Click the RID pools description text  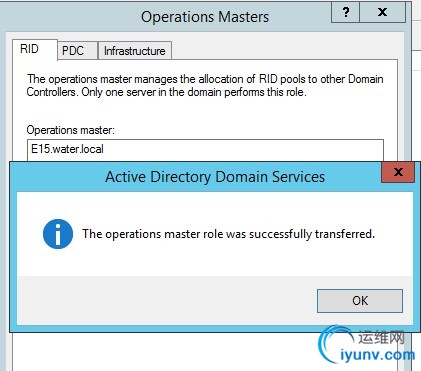point(205,85)
